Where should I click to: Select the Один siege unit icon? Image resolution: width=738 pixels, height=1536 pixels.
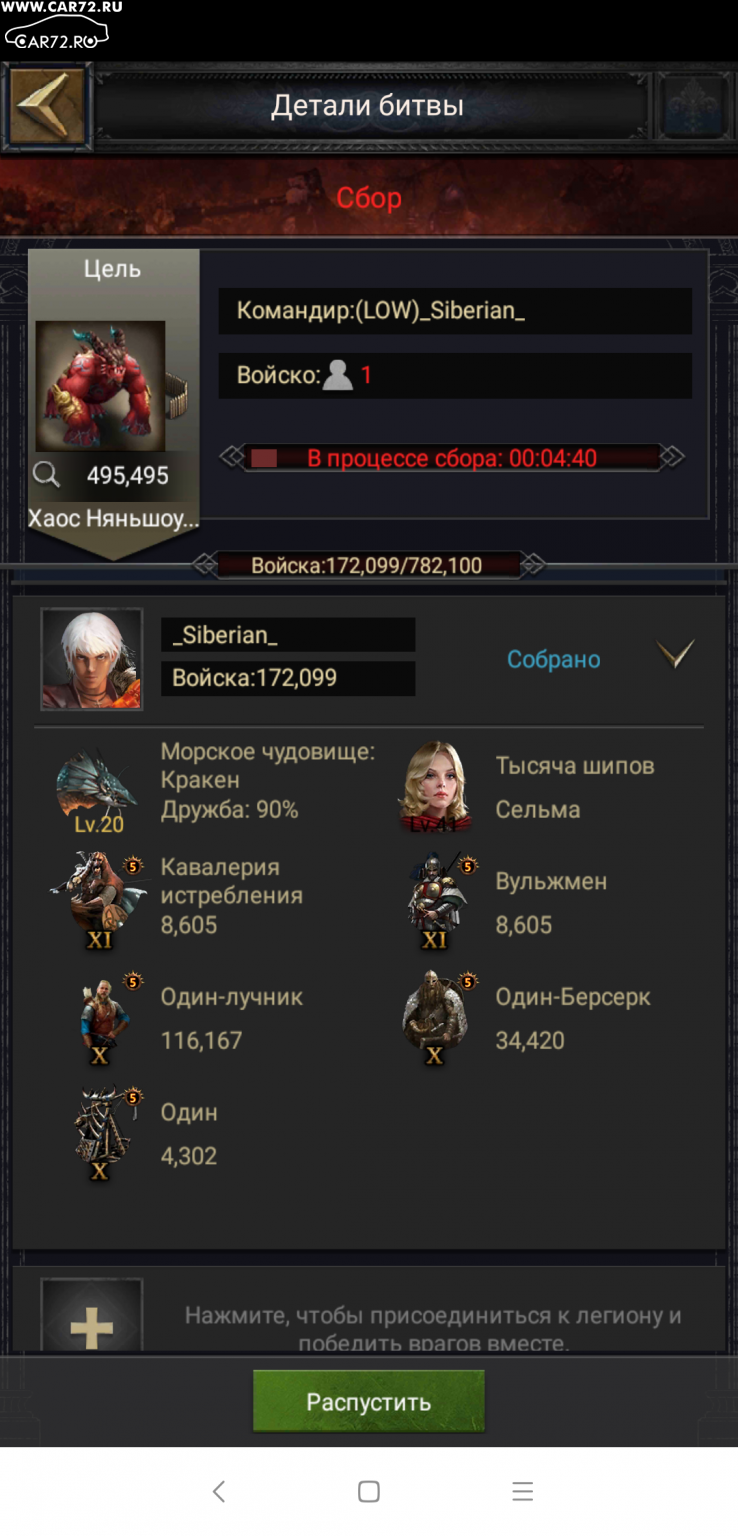(103, 1132)
